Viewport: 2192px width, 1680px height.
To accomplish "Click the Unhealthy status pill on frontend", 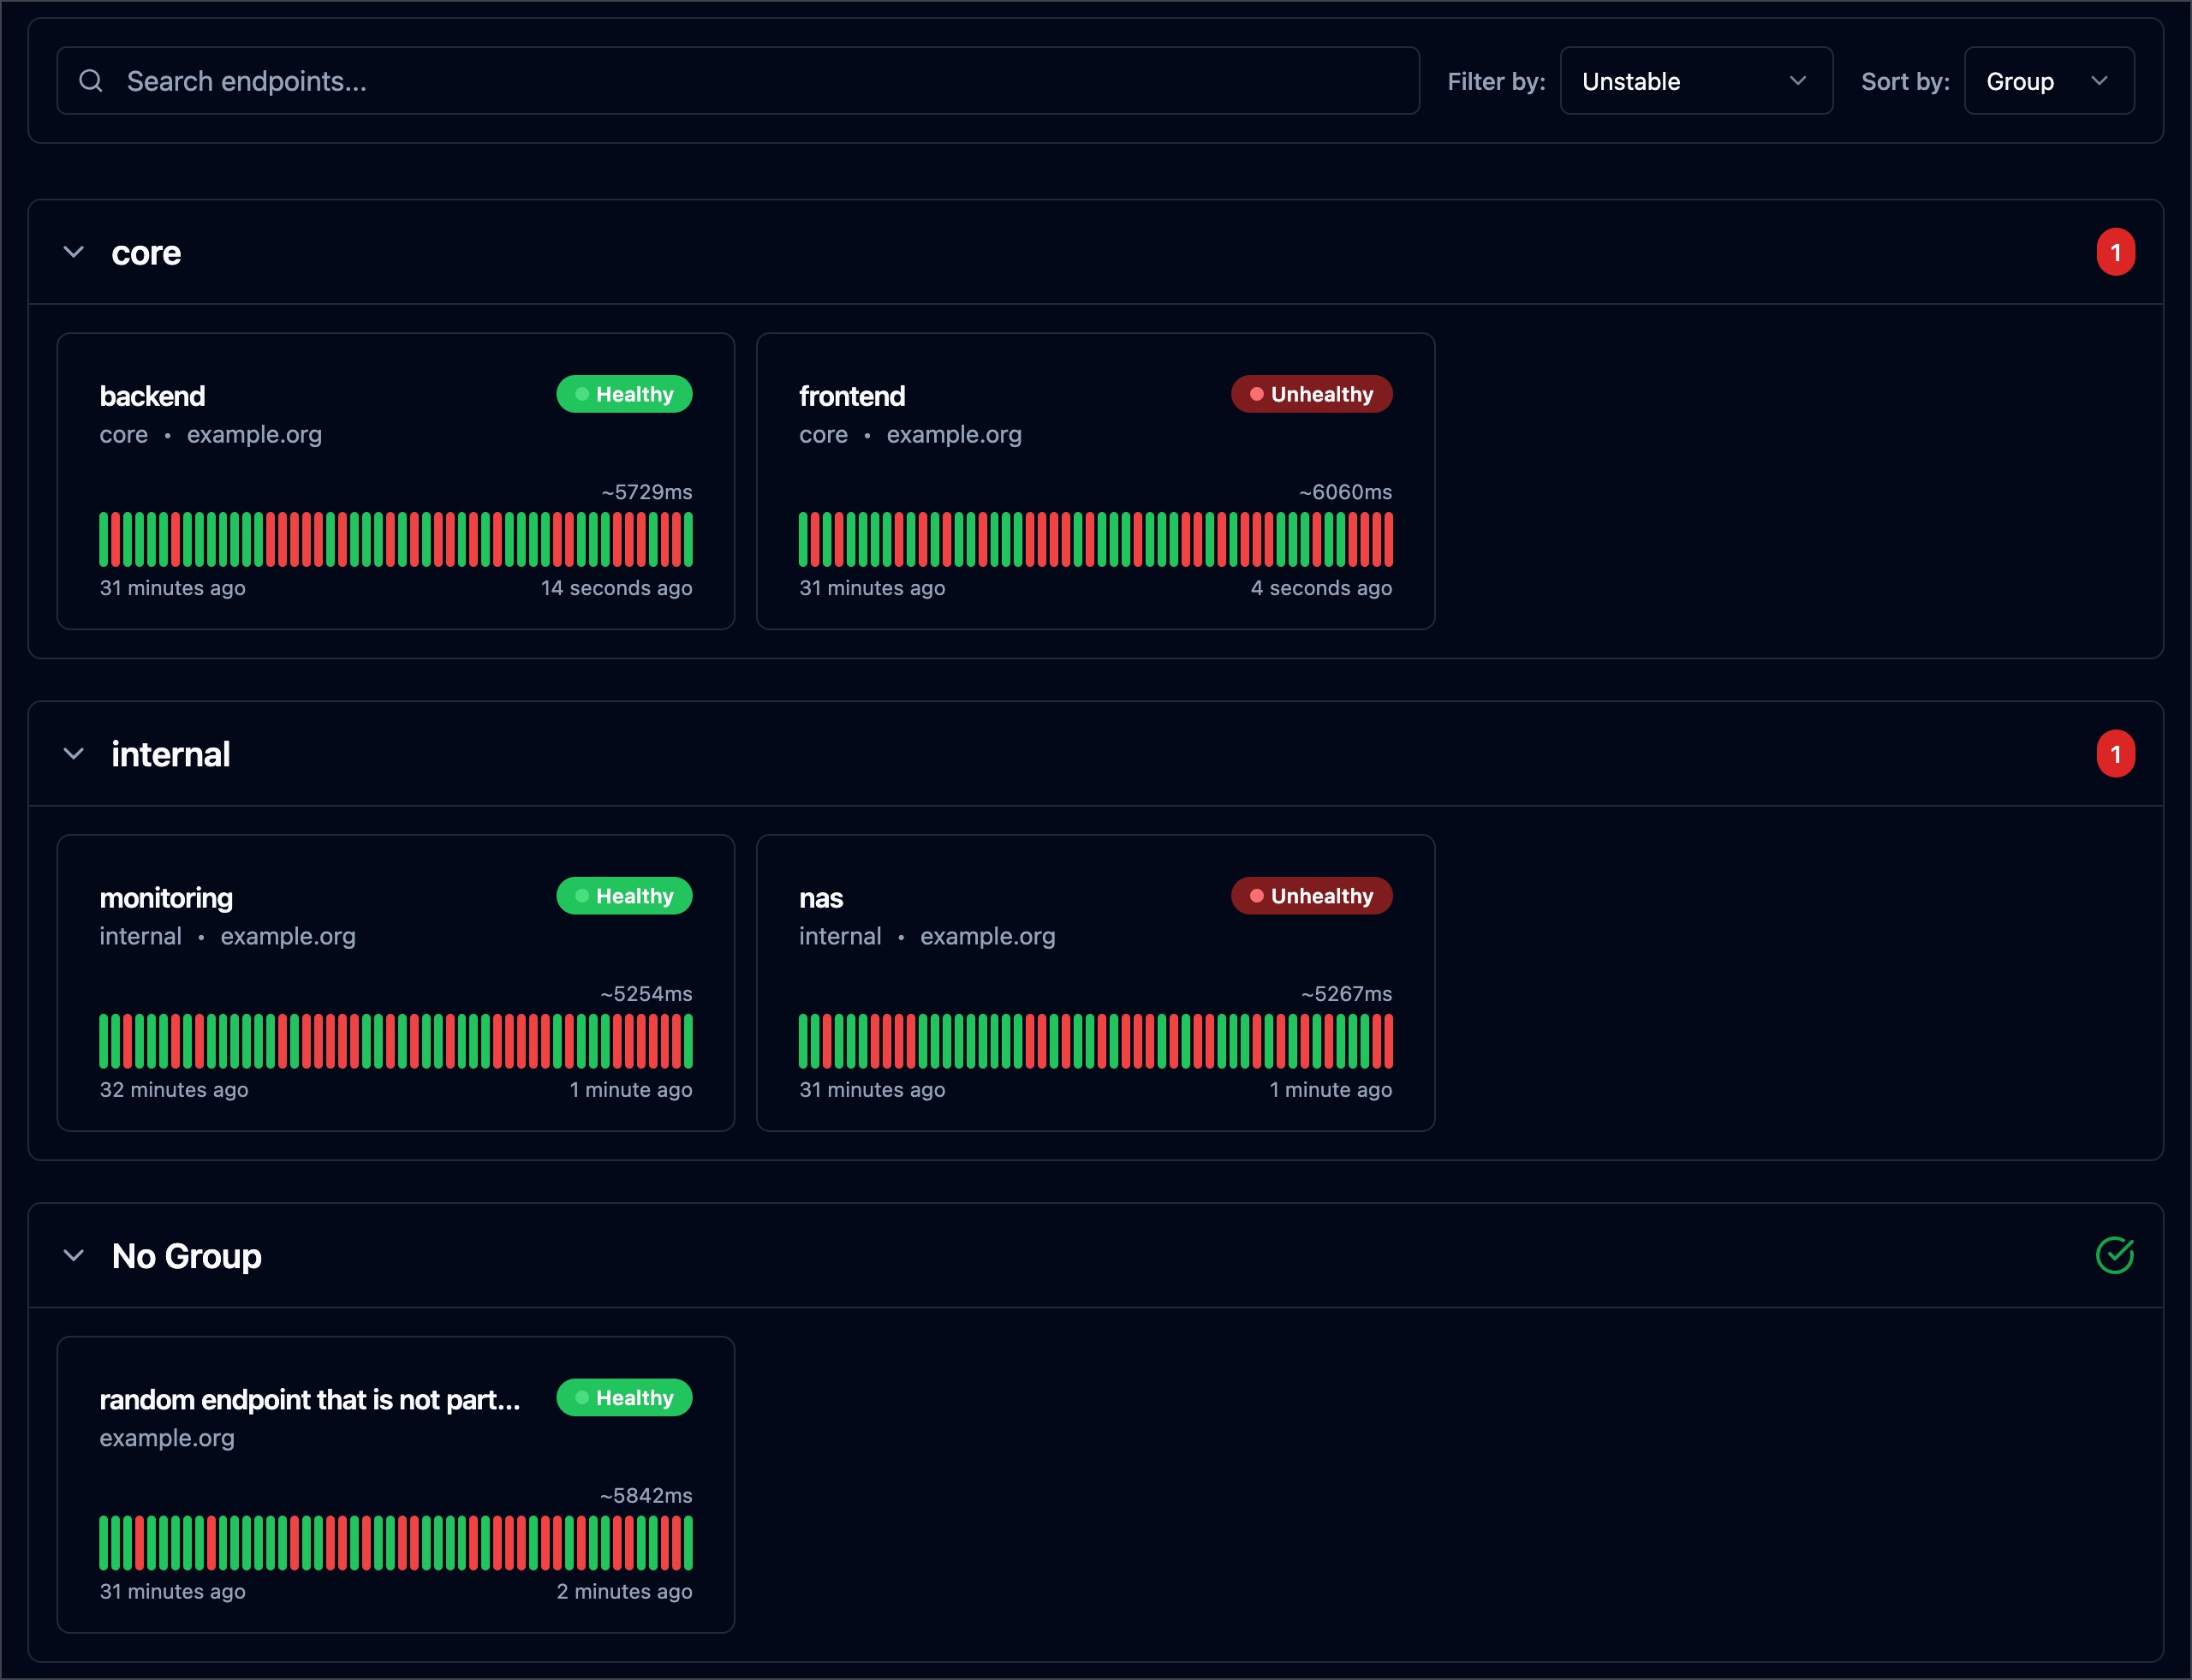I will 1311,394.
